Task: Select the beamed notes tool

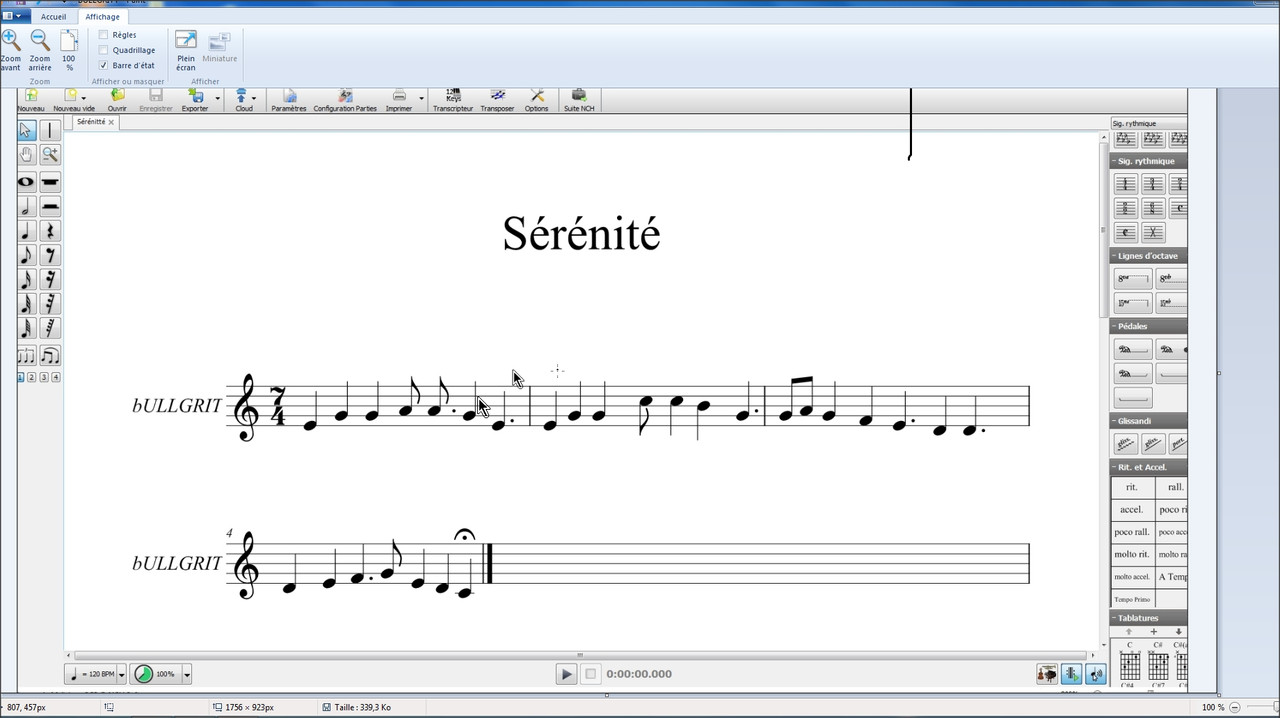Action: point(50,356)
